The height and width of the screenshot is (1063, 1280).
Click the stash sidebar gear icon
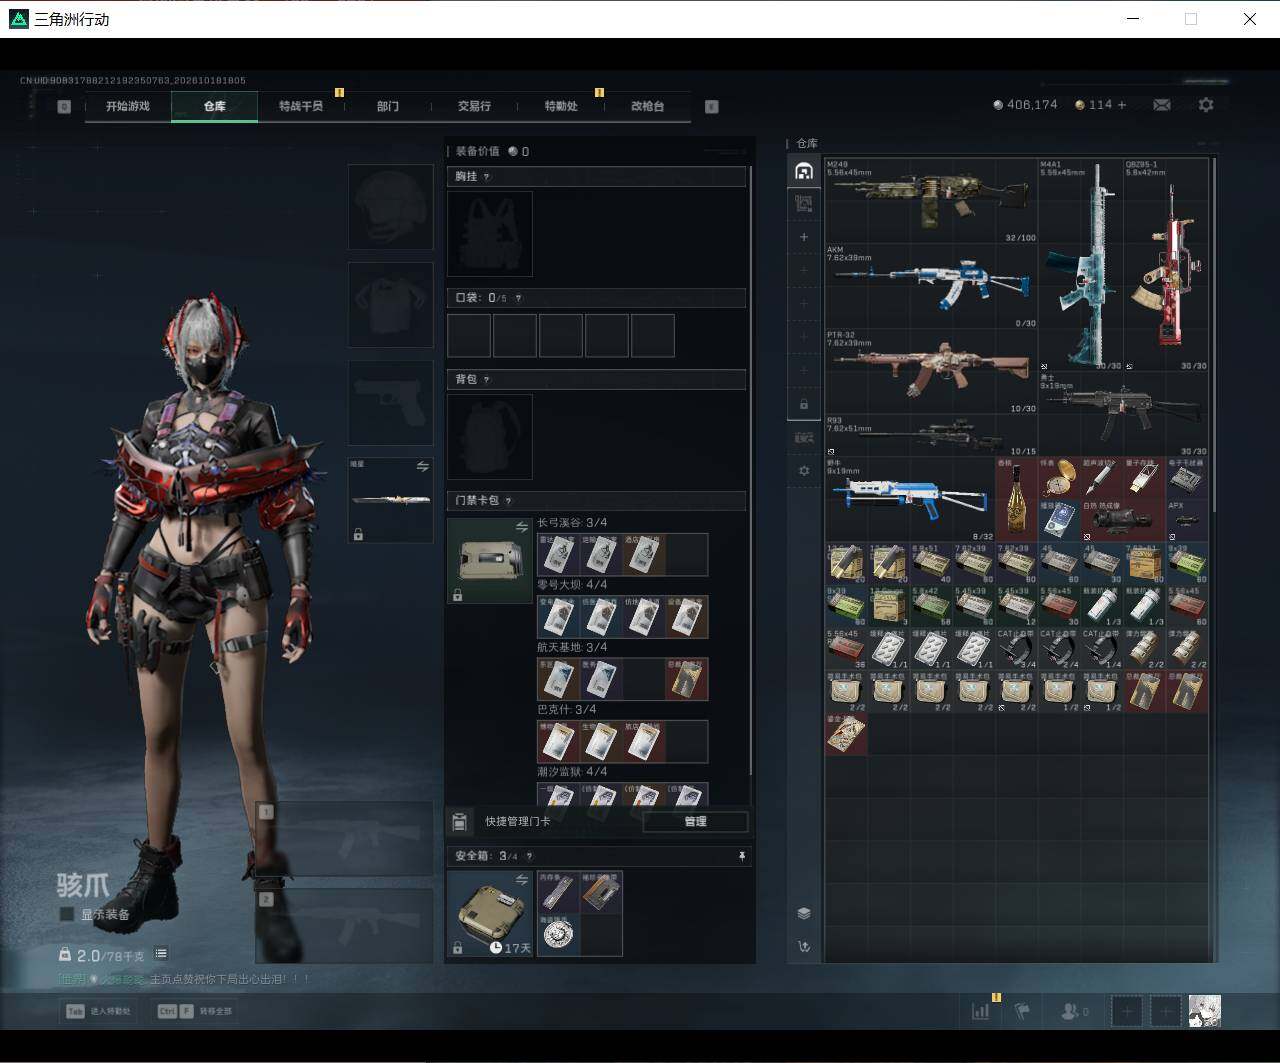803,470
